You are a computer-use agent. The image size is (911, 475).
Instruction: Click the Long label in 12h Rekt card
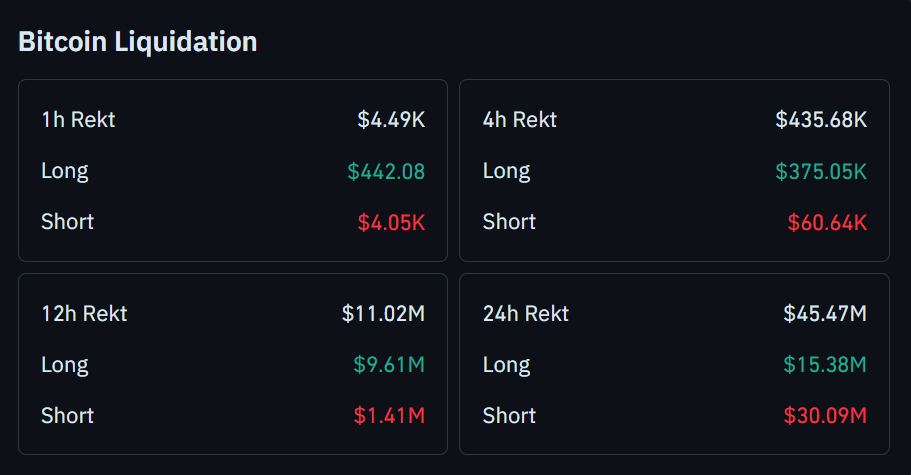(65, 365)
